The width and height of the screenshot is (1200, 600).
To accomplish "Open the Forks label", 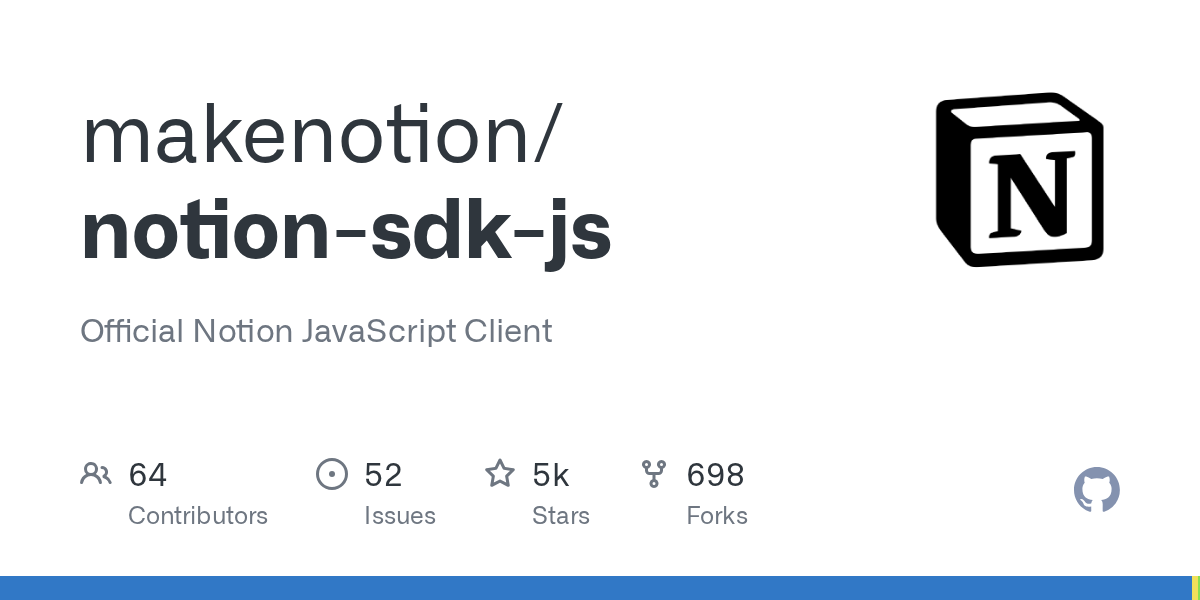I will point(717,516).
